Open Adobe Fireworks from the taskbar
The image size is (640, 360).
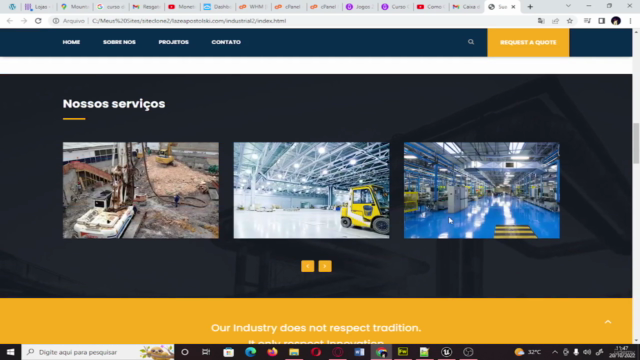click(403, 352)
